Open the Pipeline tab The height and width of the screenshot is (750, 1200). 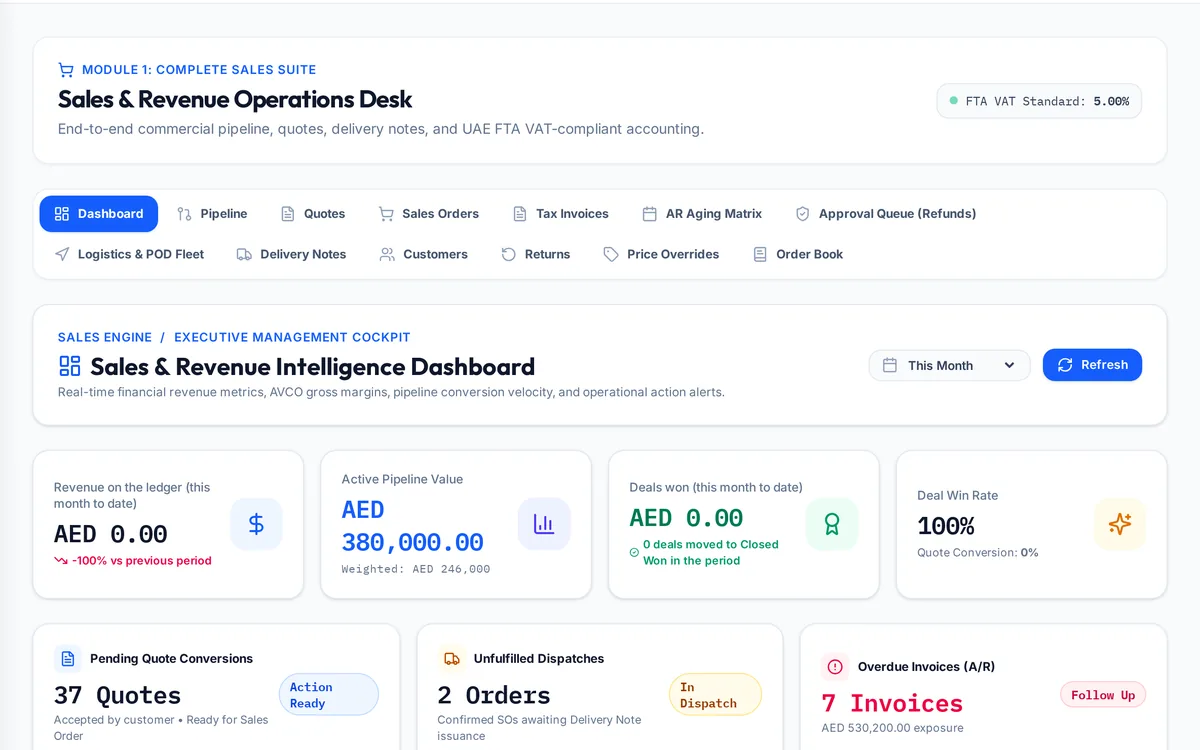tap(212, 214)
